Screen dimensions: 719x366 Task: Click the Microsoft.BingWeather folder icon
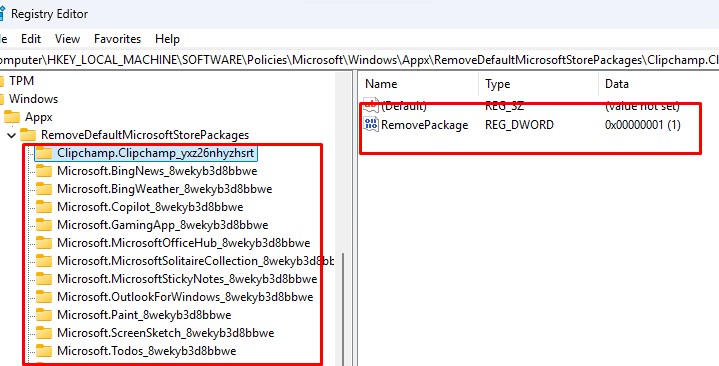[44, 189]
